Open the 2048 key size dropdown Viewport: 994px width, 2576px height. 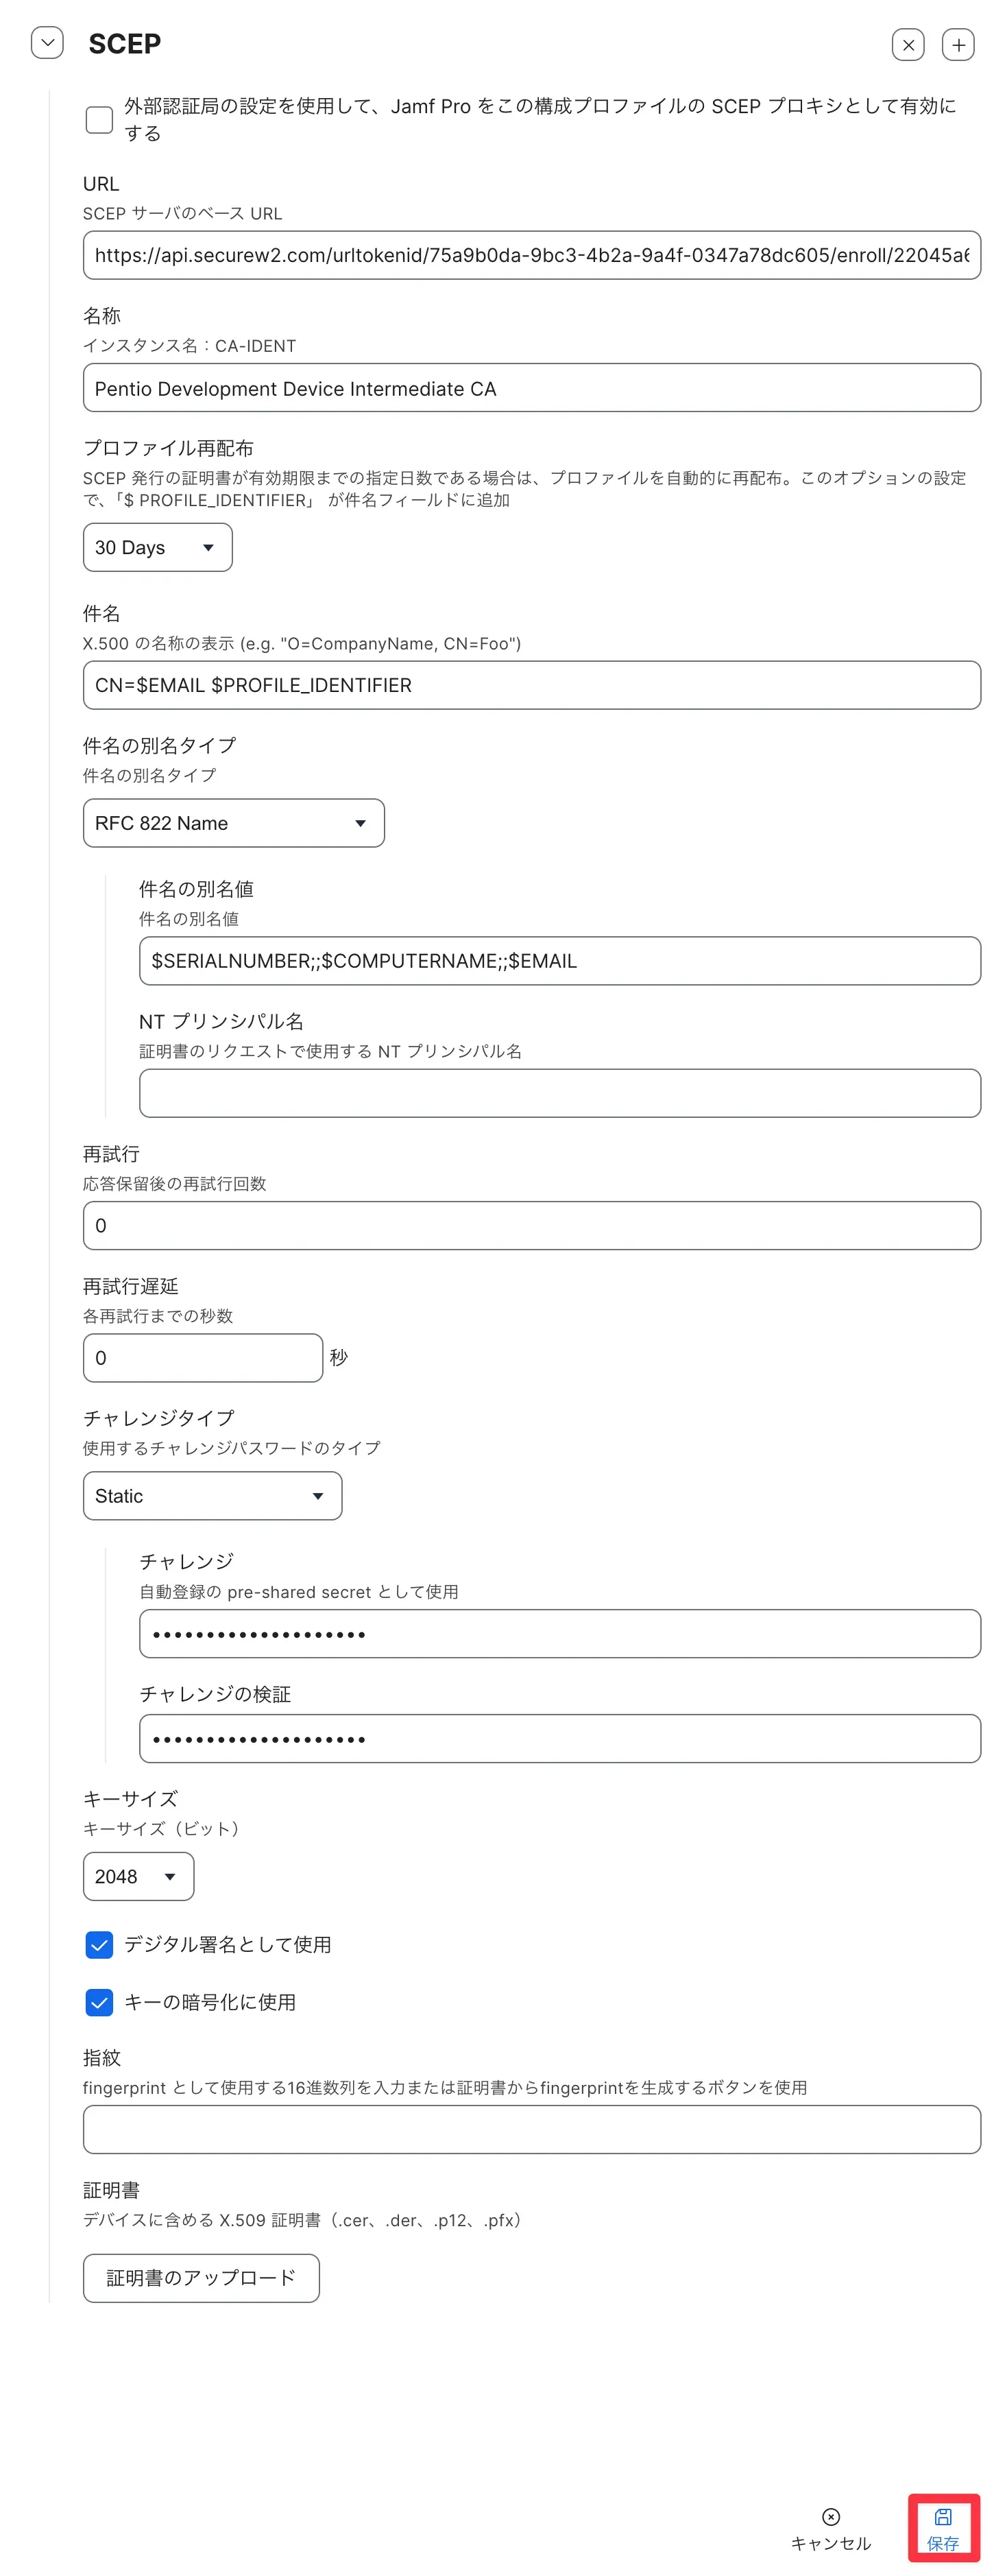coord(137,1876)
